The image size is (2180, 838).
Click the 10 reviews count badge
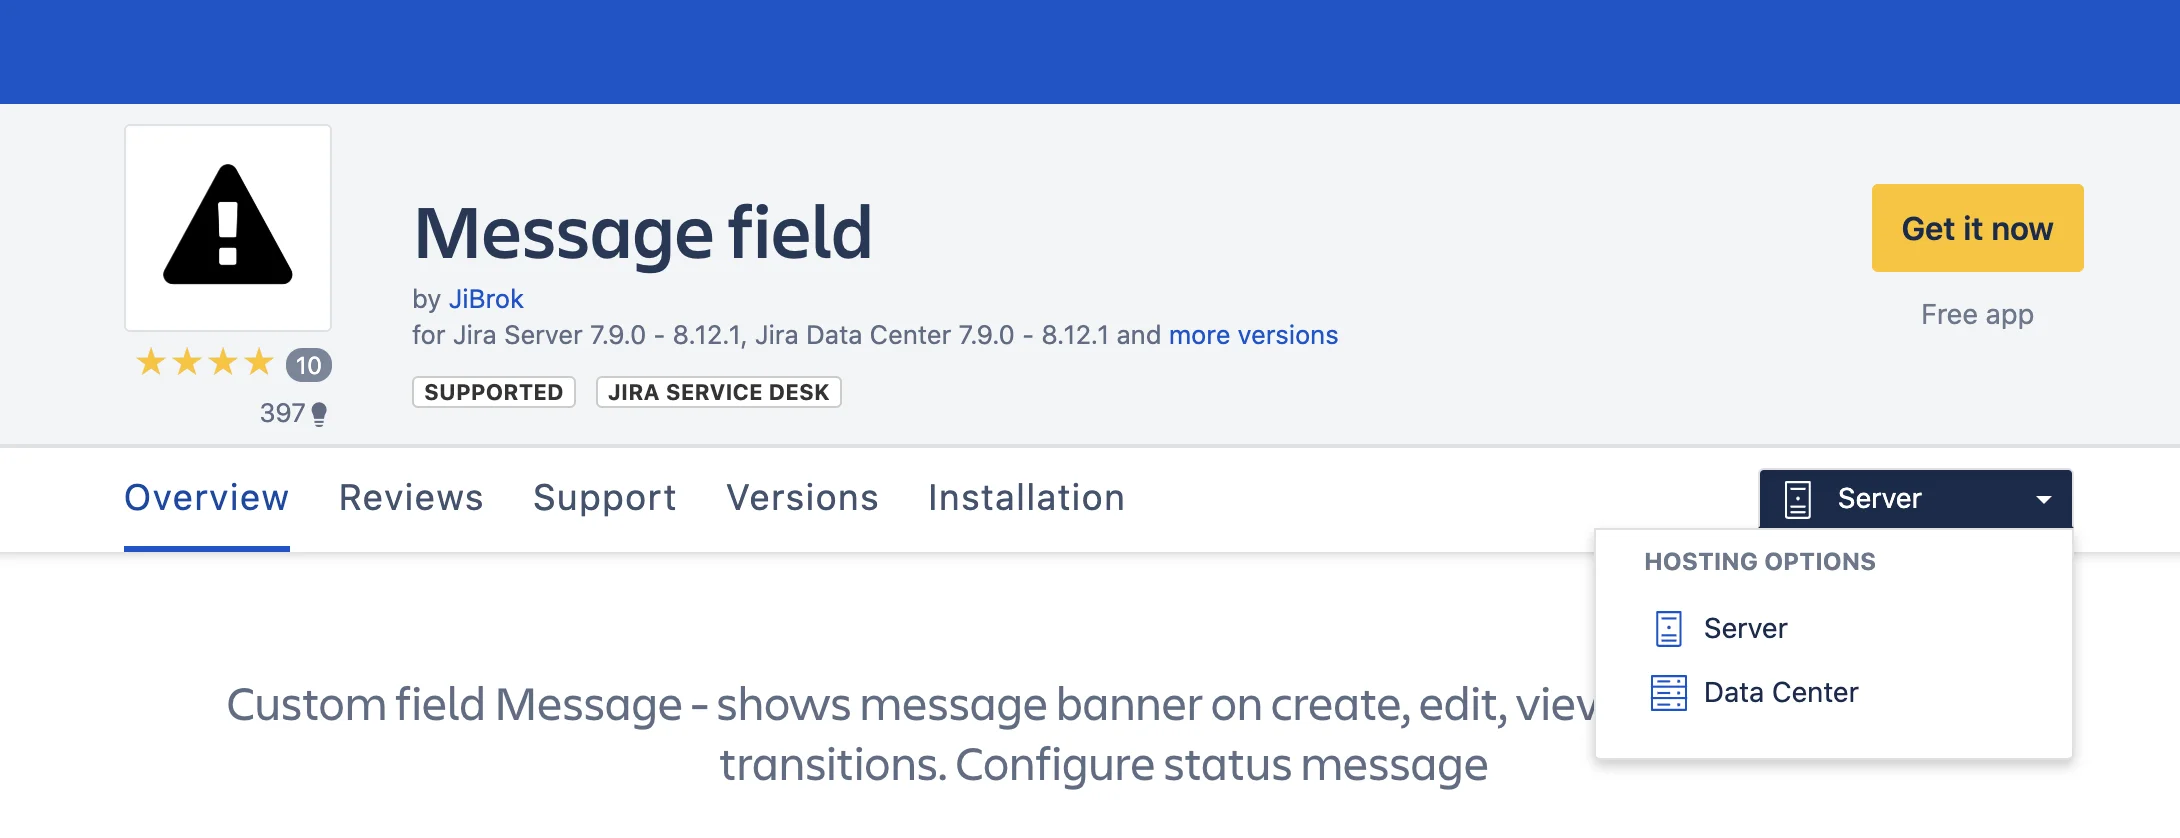308,365
